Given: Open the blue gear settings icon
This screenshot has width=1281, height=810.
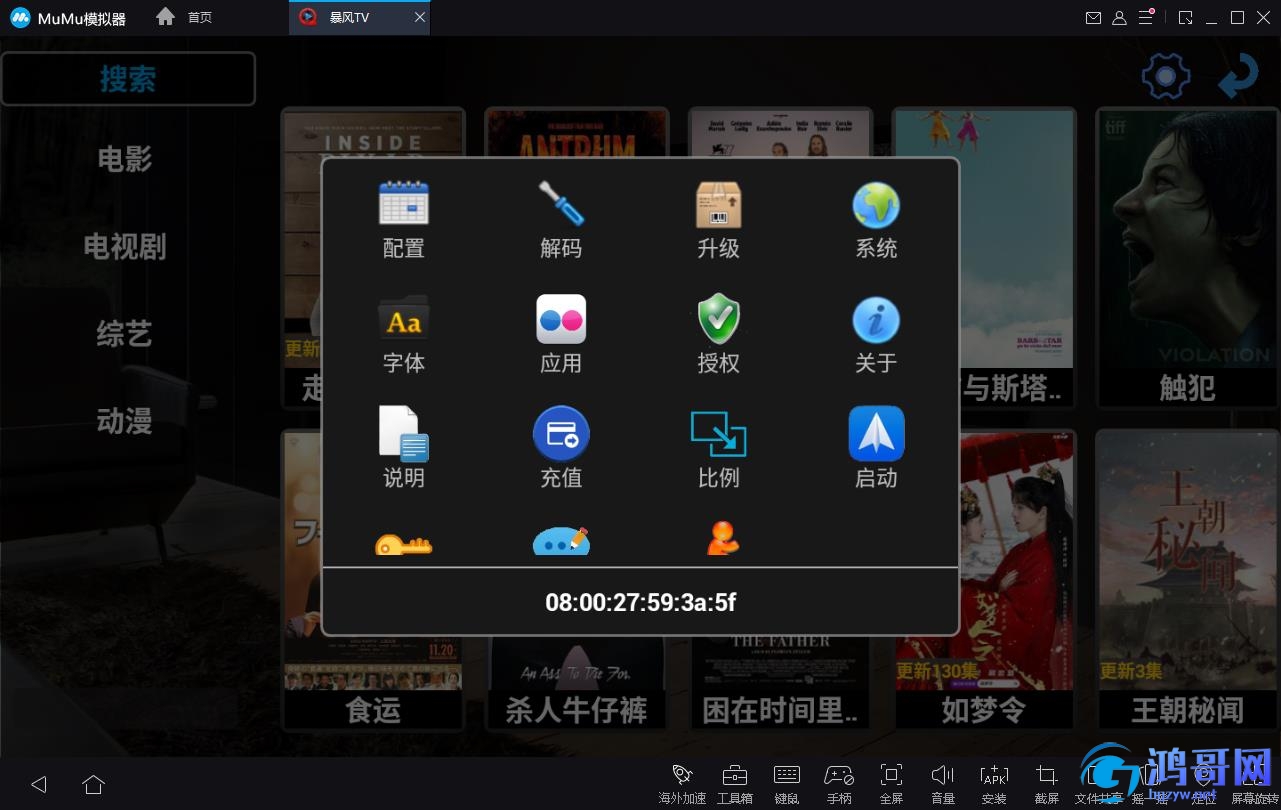Looking at the screenshot, I should coord(1166,76).
